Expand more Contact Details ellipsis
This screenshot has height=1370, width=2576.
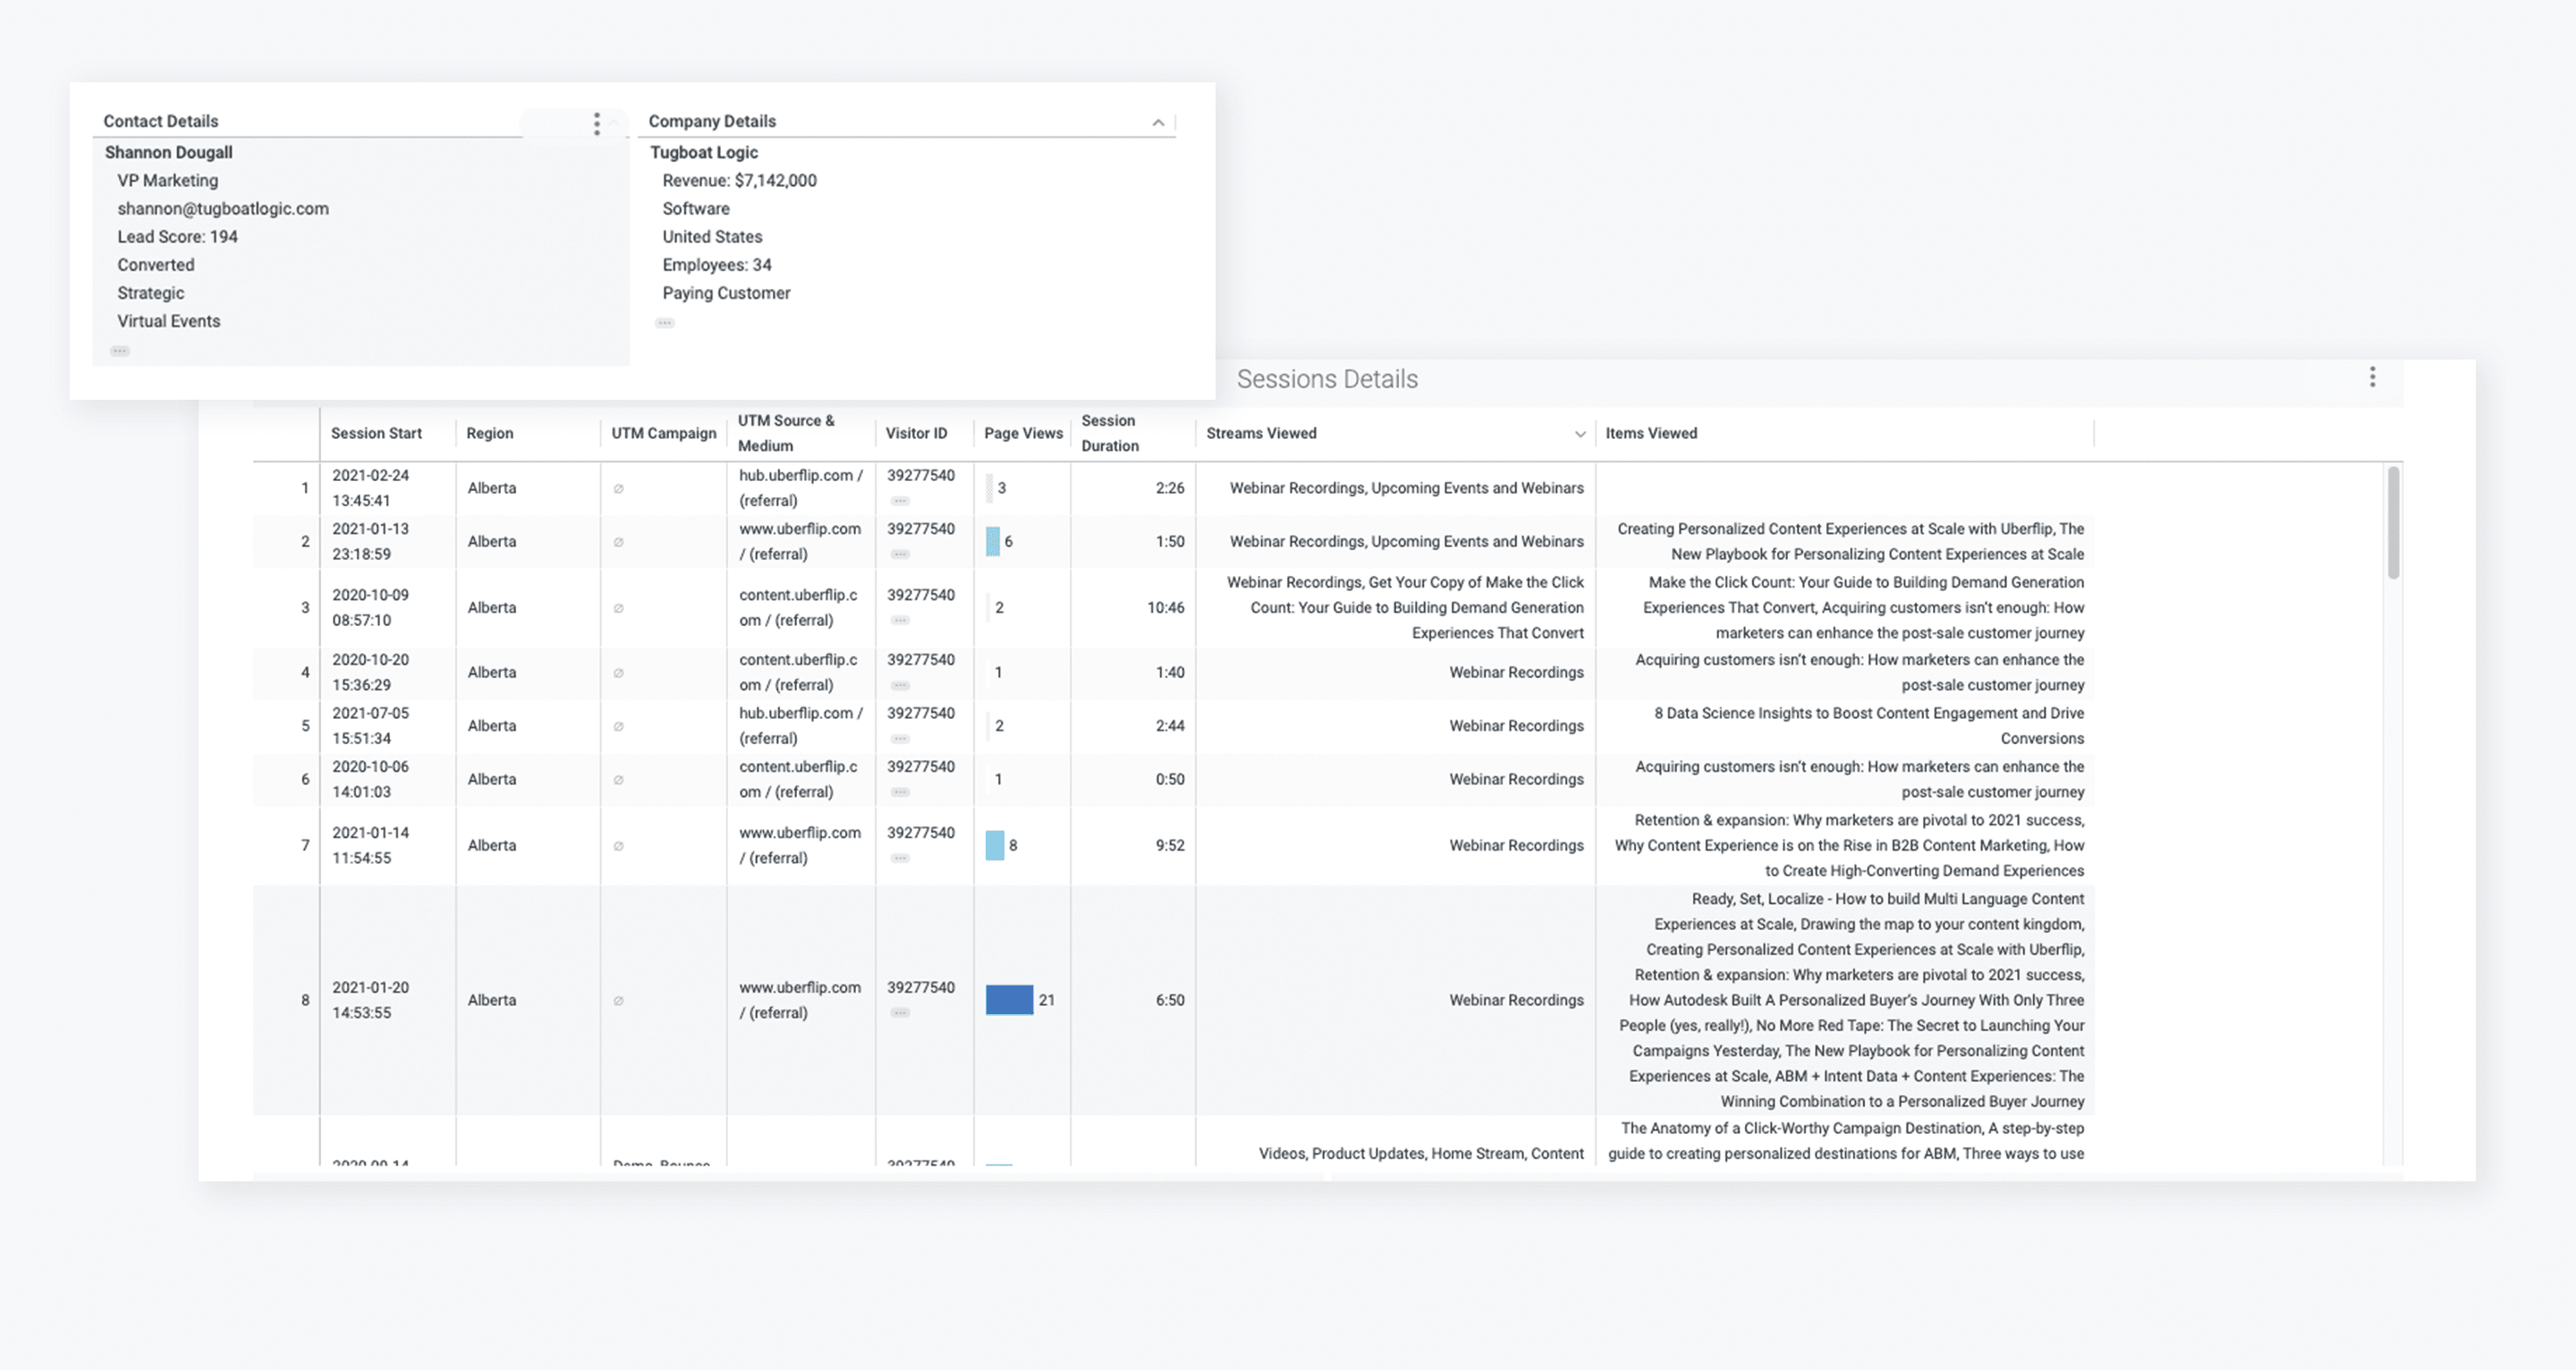[120, 351]
